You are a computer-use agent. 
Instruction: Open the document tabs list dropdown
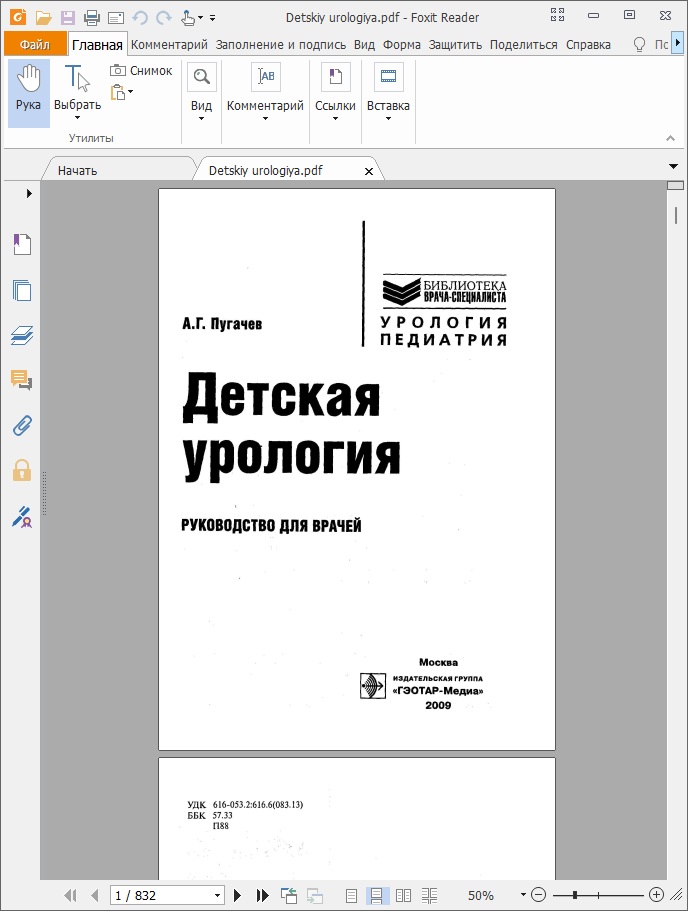tap(673, 167)
